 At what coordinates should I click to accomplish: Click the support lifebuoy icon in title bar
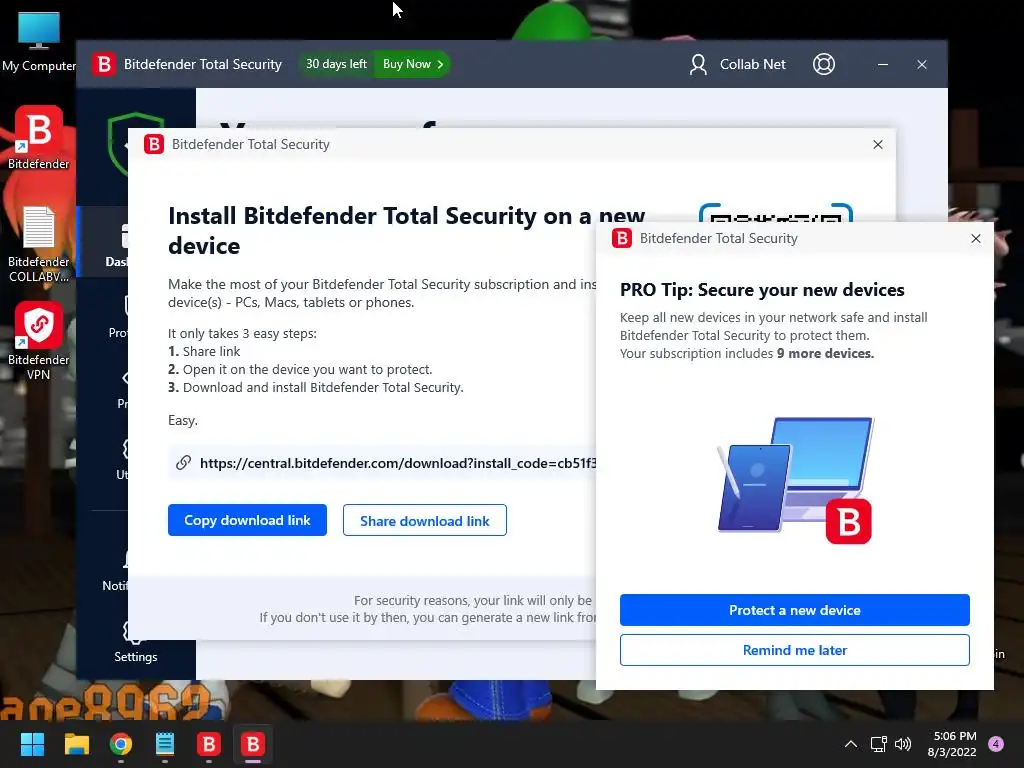pyautogui.click(x=824, y=64)
